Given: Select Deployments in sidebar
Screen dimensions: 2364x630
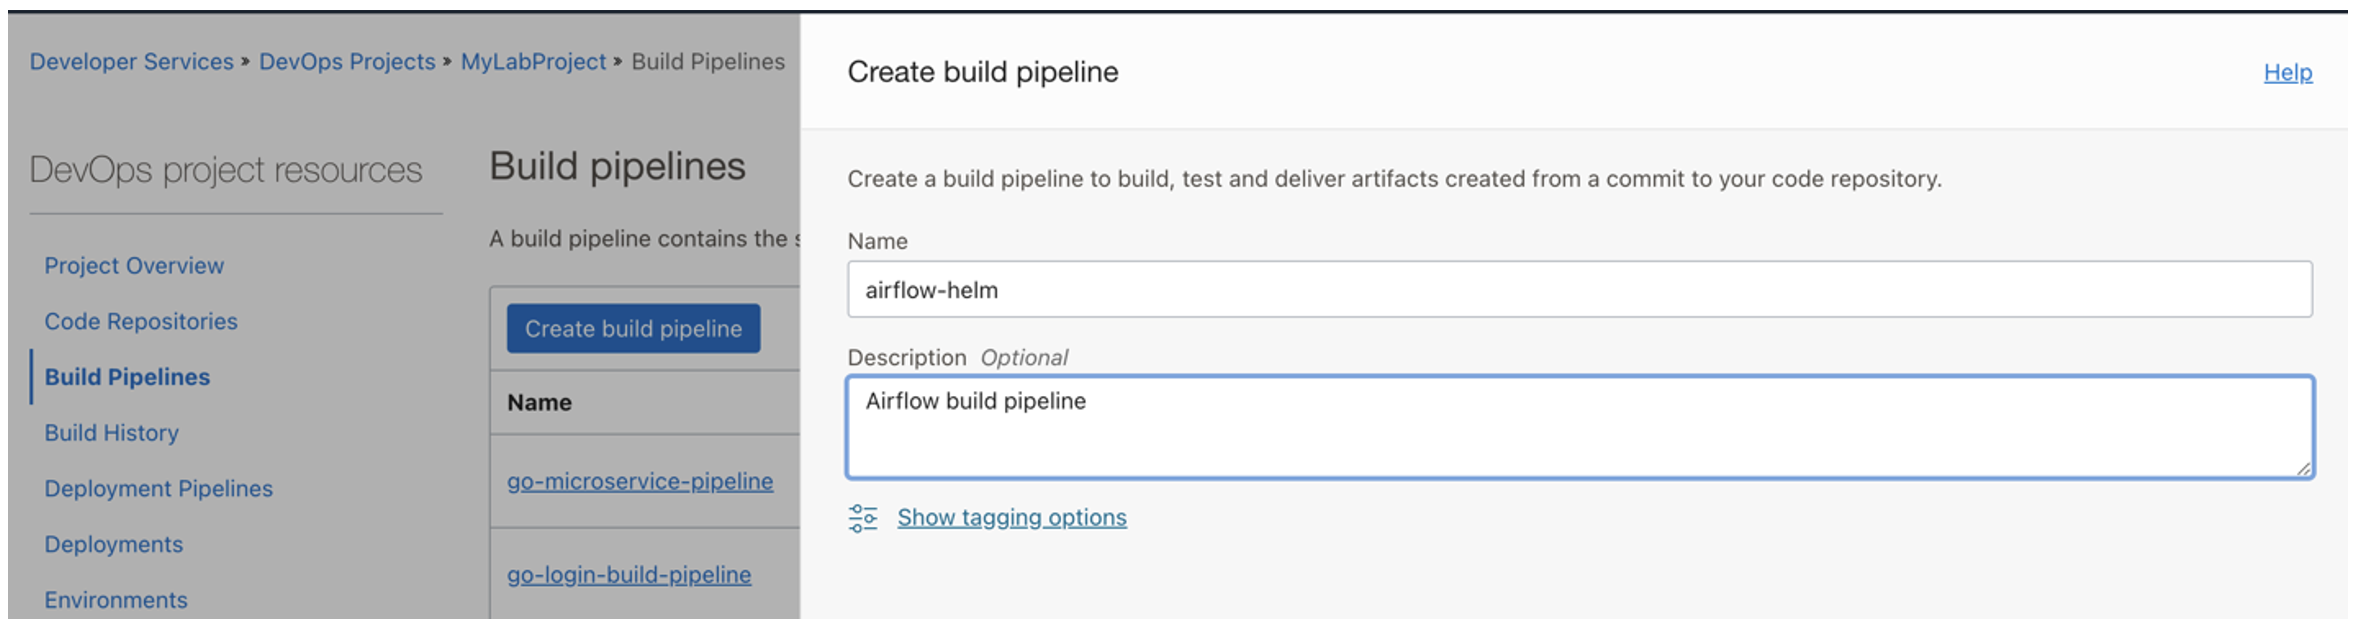Looking at the screenshot, I should pyautogui.click(x=114, y=545).
